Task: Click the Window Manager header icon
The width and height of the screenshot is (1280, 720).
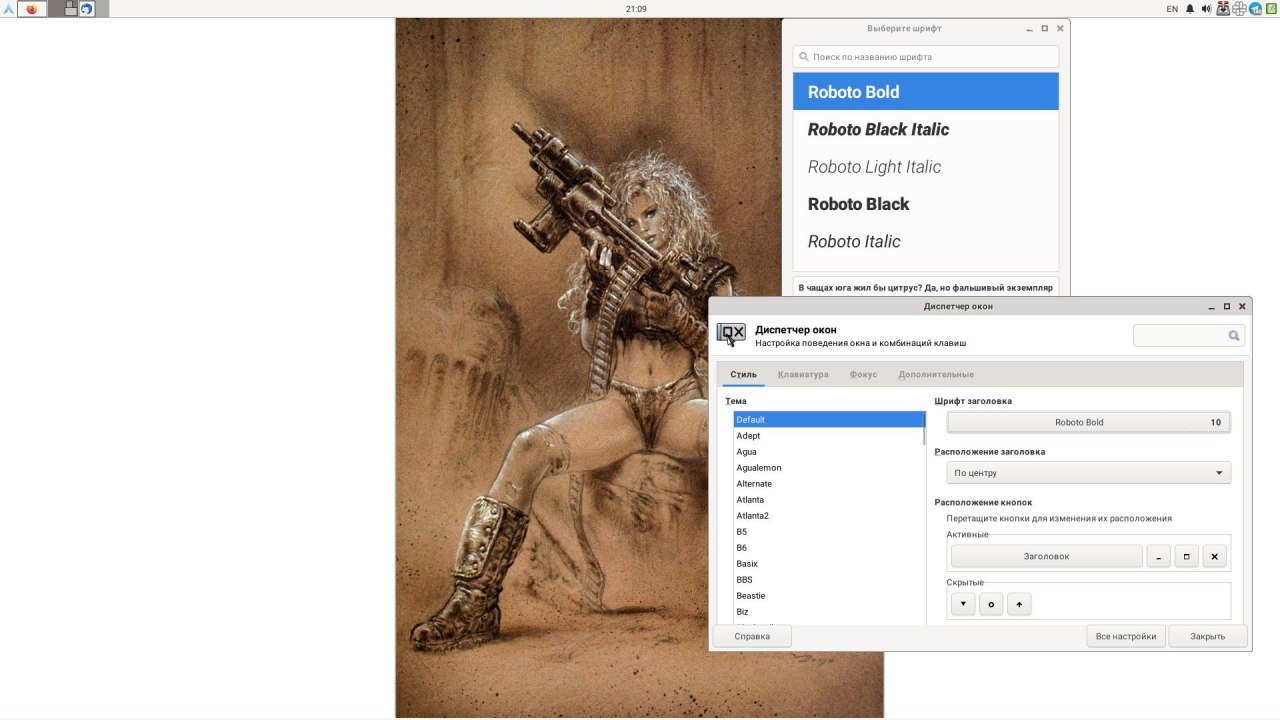Action: pos(731,334)
